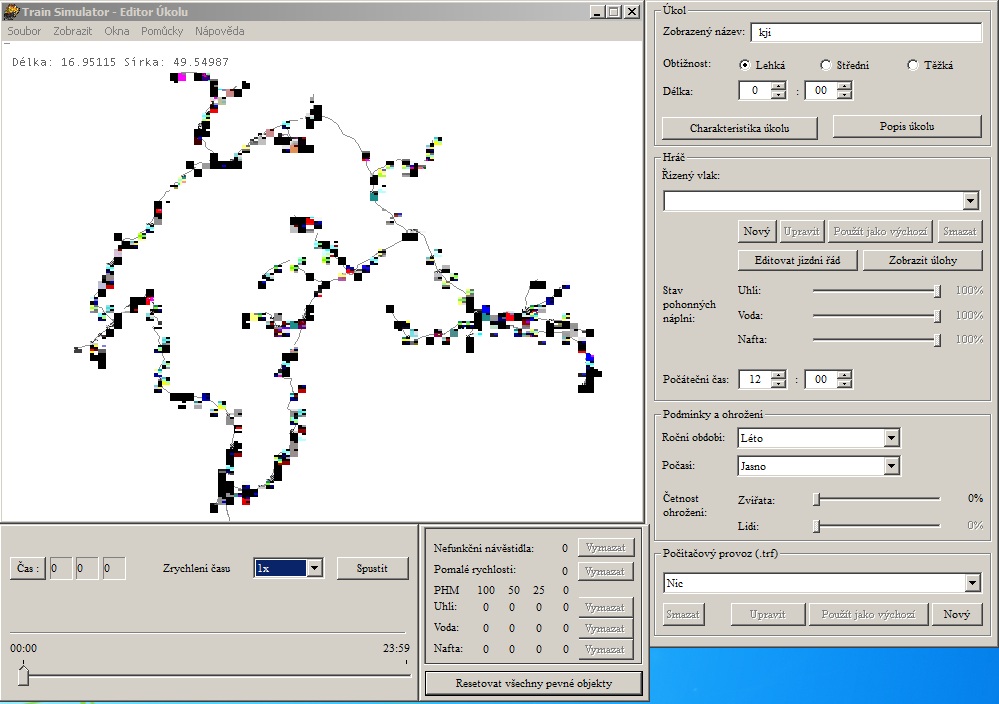Click Resetovat všechny pevné objekty

click(534, 683)
